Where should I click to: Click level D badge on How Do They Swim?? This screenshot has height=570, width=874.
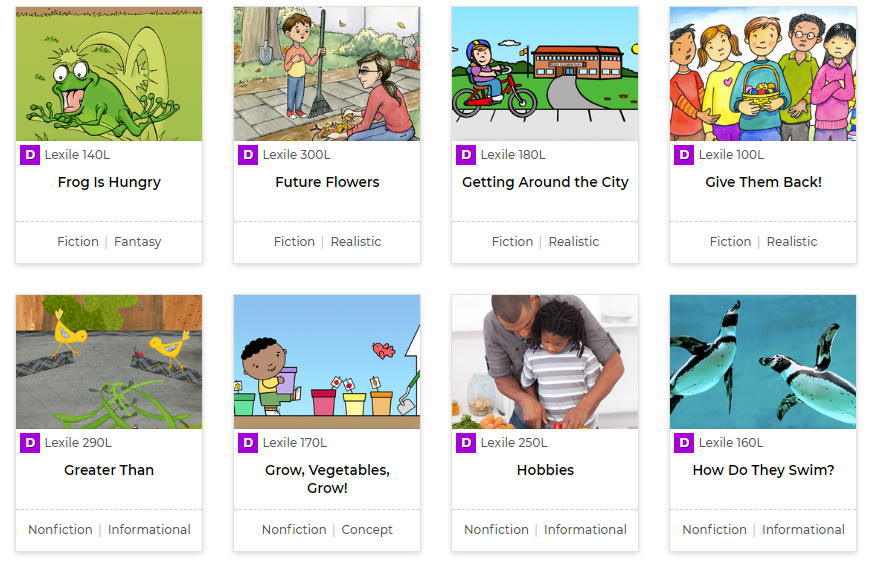click(x=684, y=443)
